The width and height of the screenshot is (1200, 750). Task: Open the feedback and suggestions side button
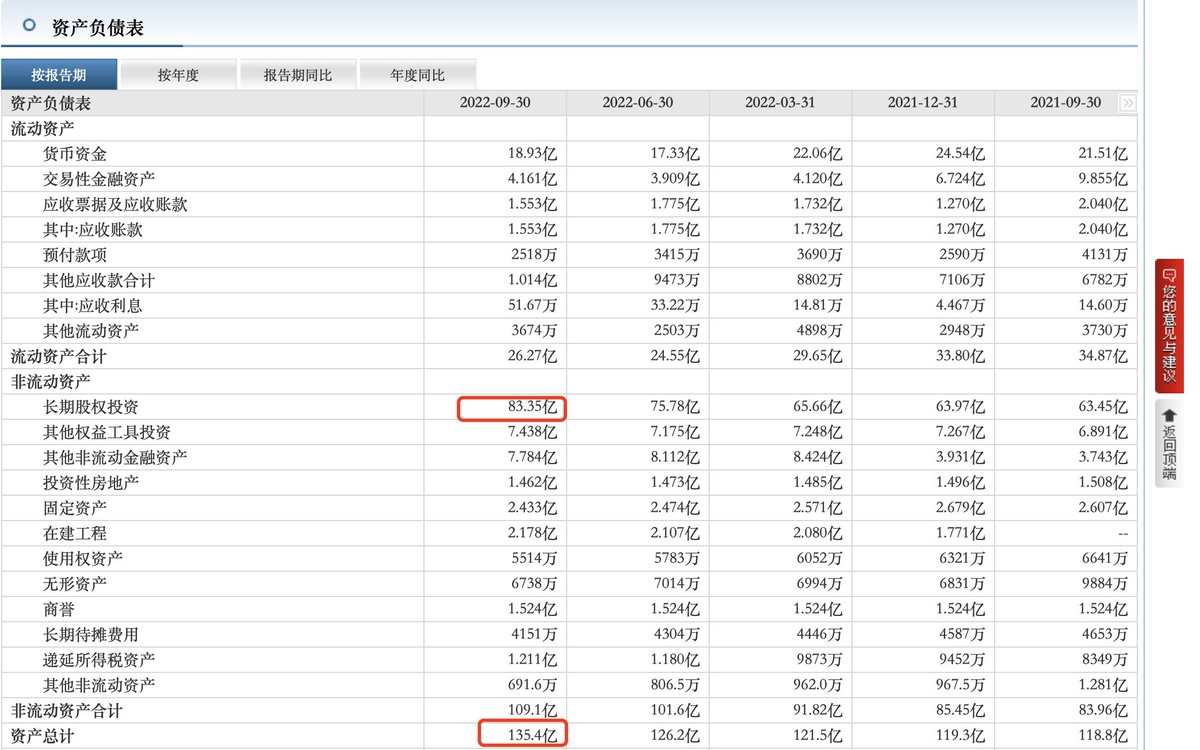pos(1169,325)
